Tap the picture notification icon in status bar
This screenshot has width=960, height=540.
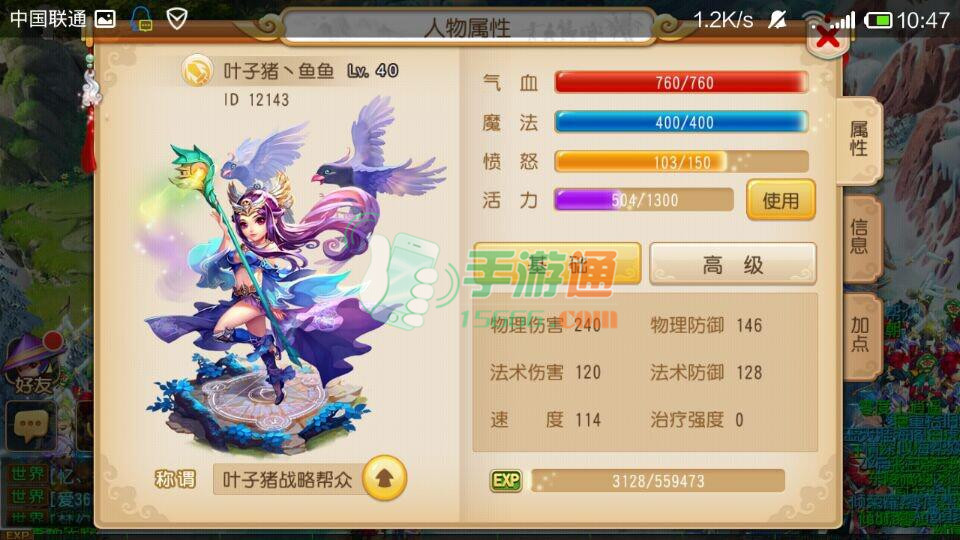coord(105,20)
